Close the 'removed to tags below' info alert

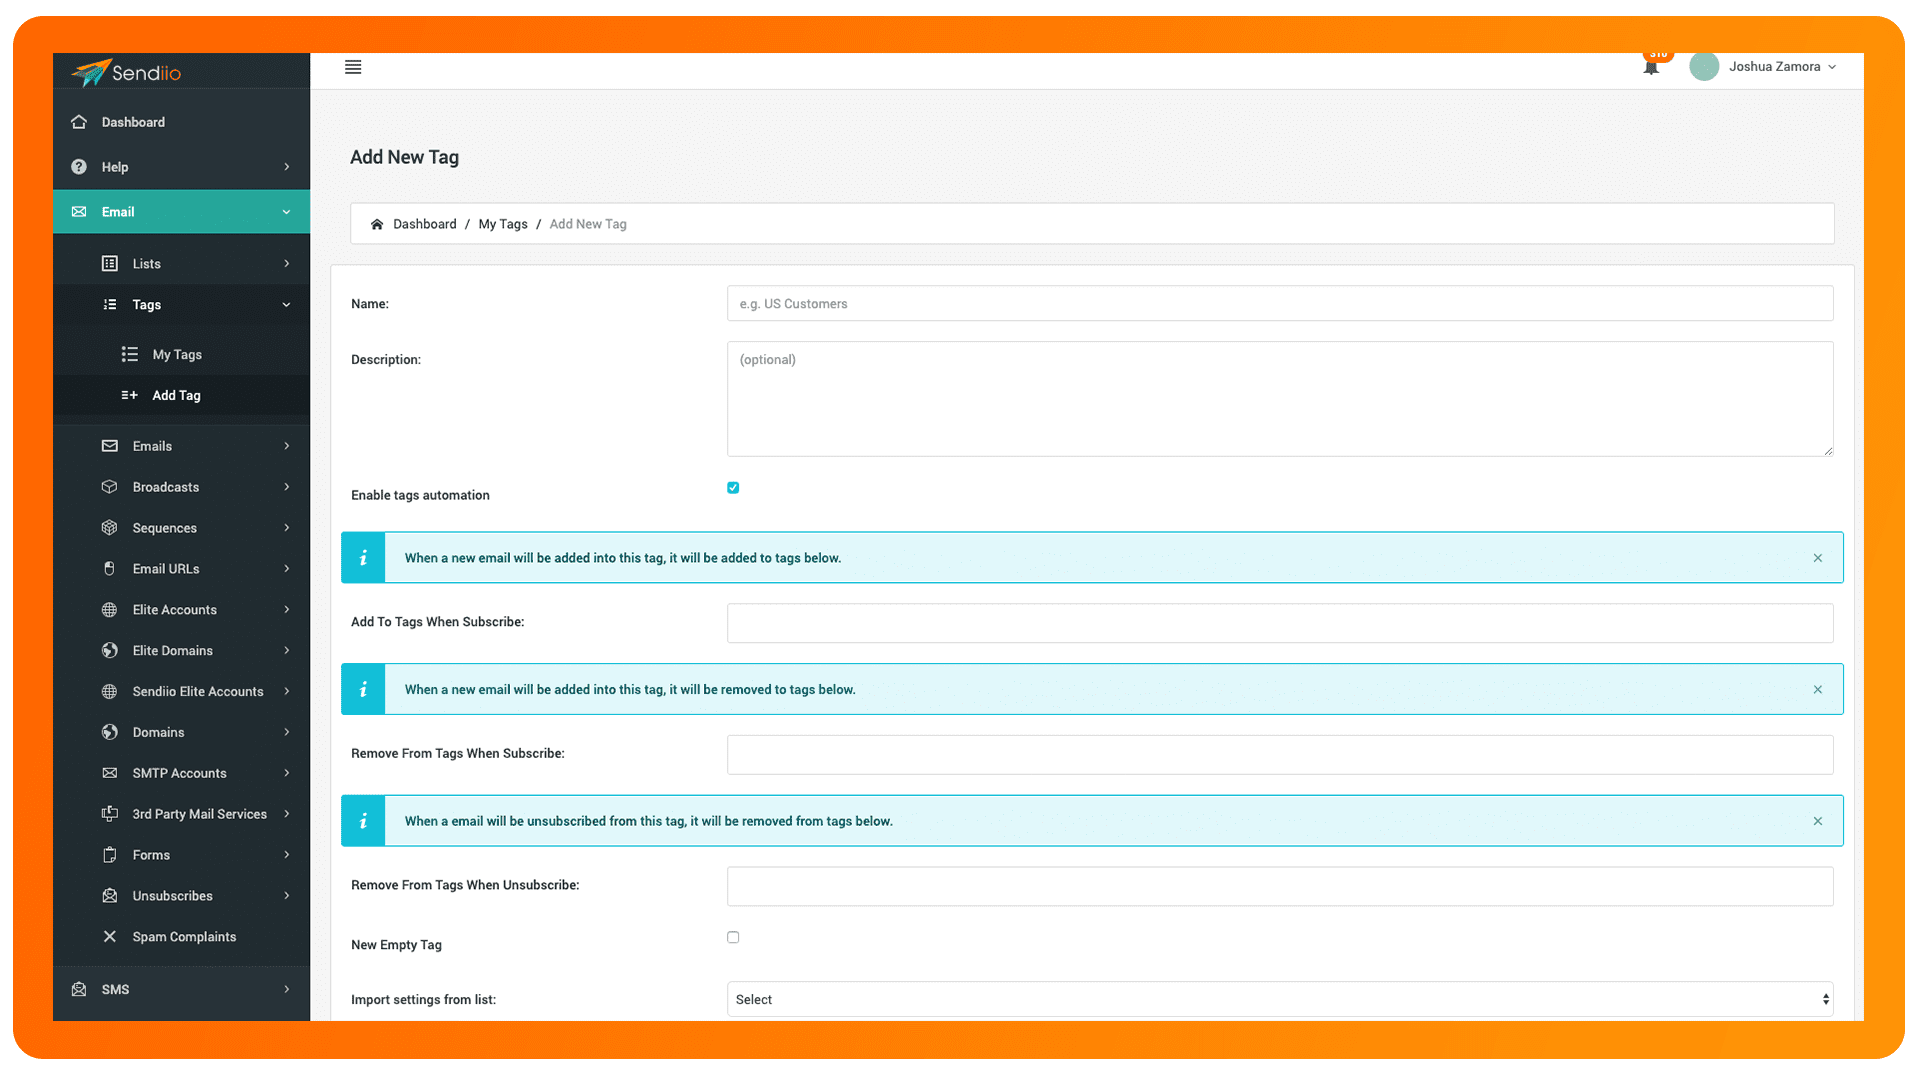click(1817, 690)
